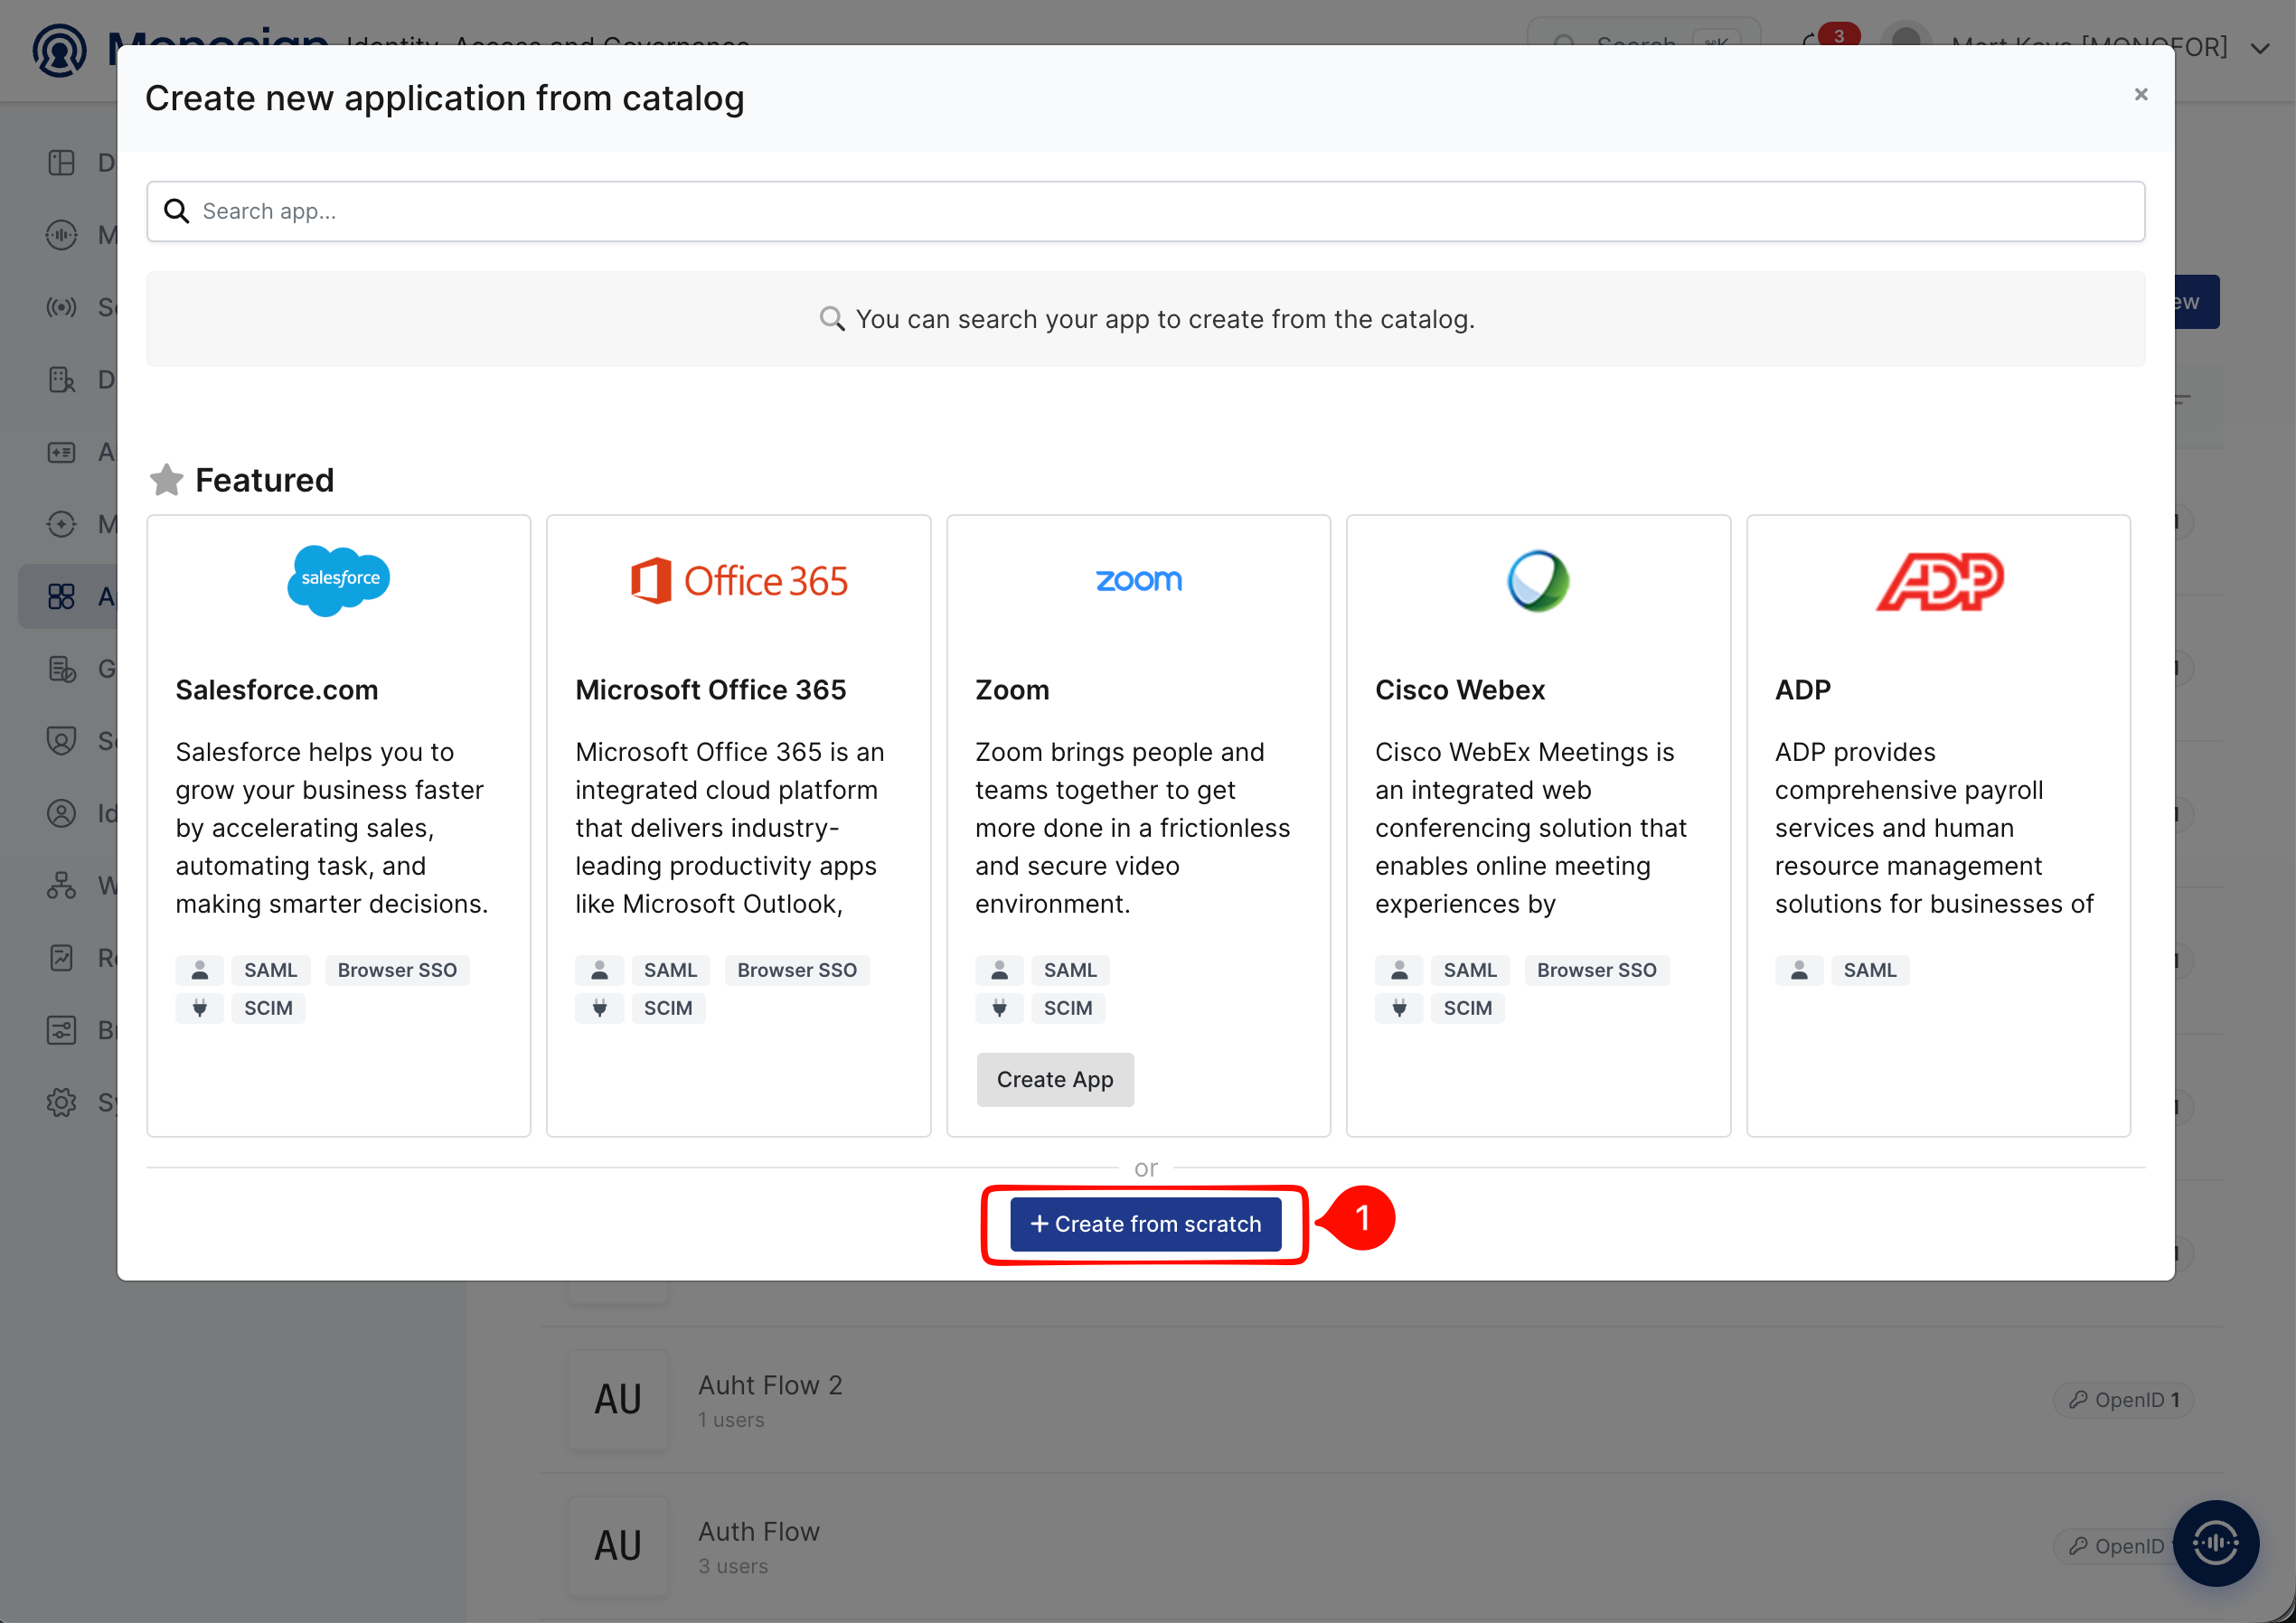Click the Salesforce.com card title
Image resolution: width=2296 pixels, height=1623 pixels.
277,690
